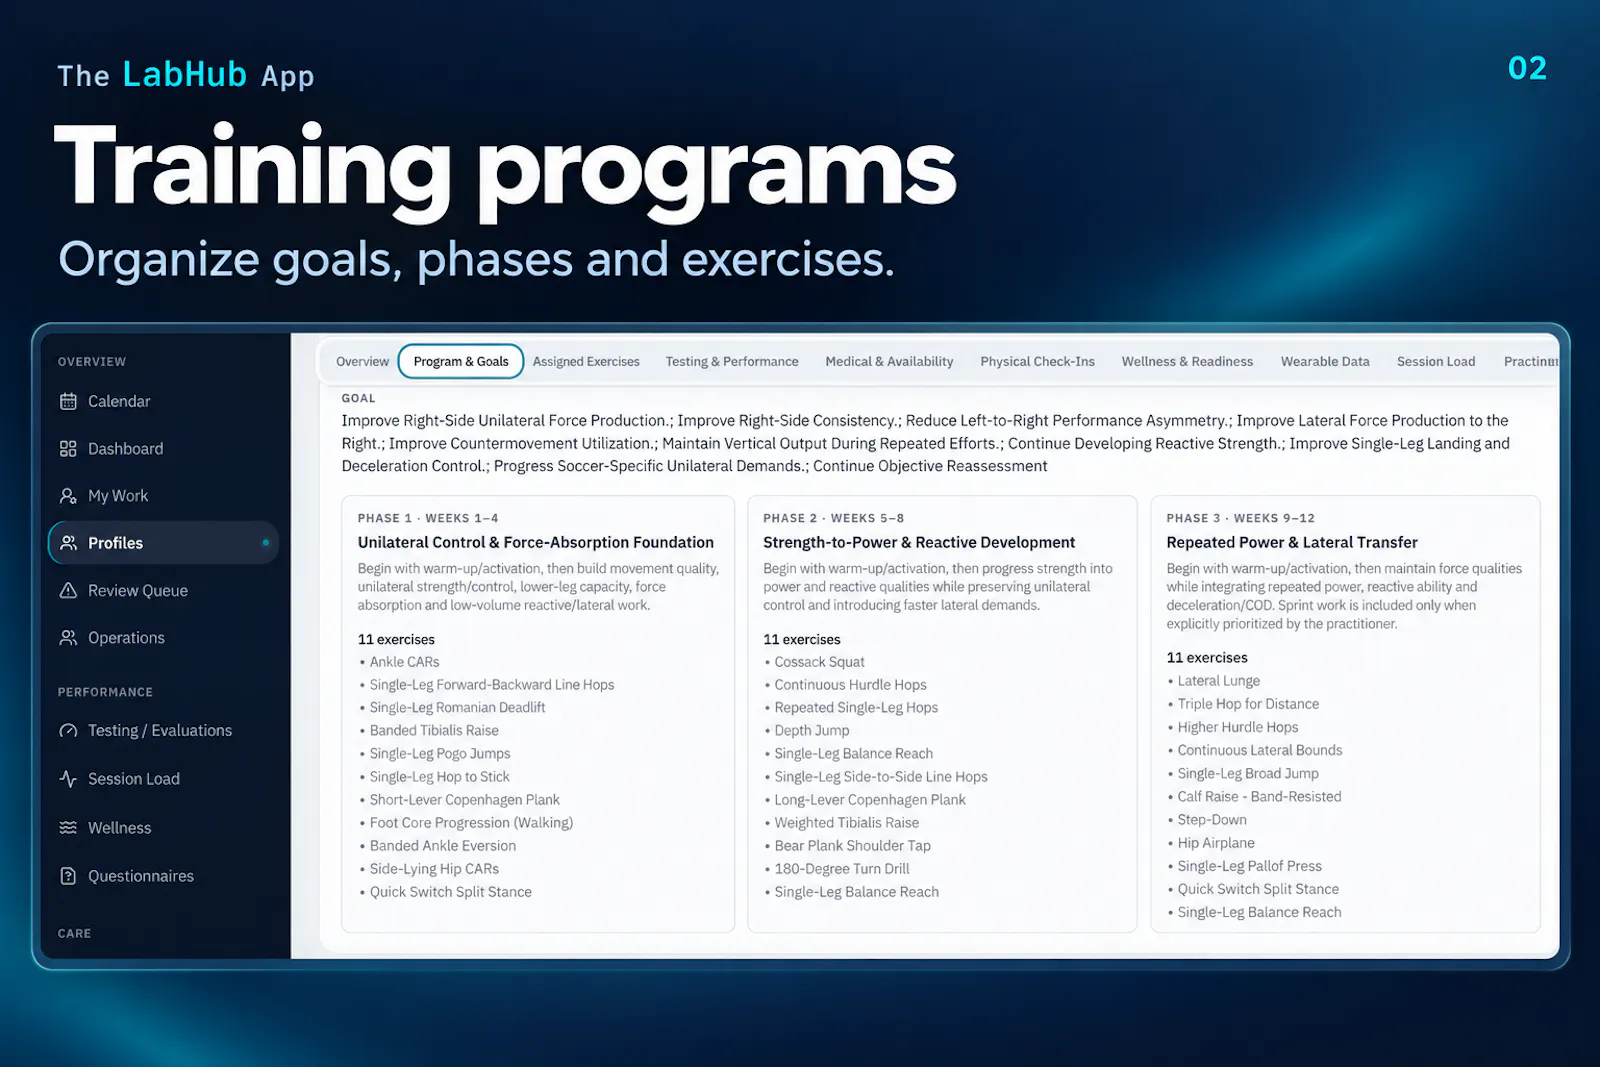Go to Medical & Availability tab

pos(889,362)
